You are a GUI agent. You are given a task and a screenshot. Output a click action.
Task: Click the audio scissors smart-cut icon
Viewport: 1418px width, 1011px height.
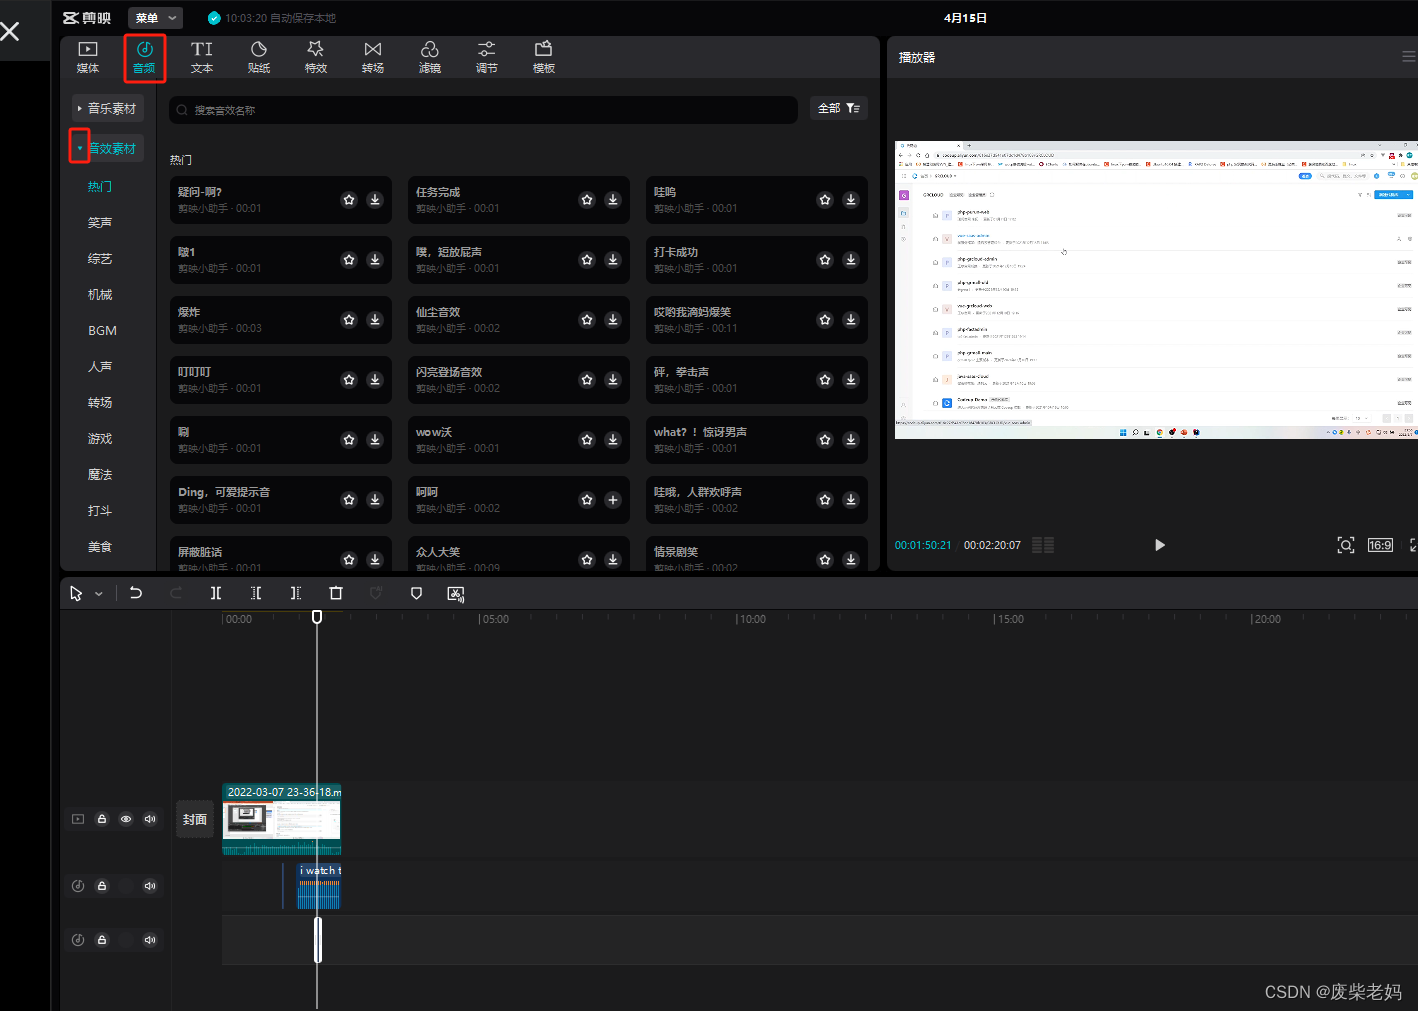(456, 594)
